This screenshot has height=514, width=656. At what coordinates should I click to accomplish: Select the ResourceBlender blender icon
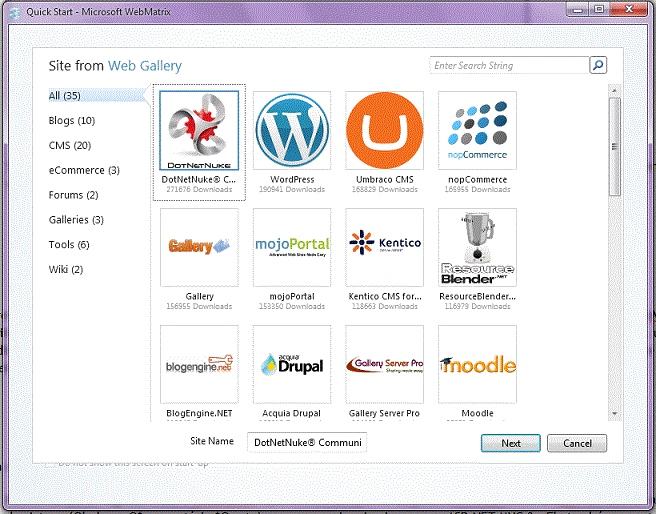pyautogui.click(x=477, y=247)
